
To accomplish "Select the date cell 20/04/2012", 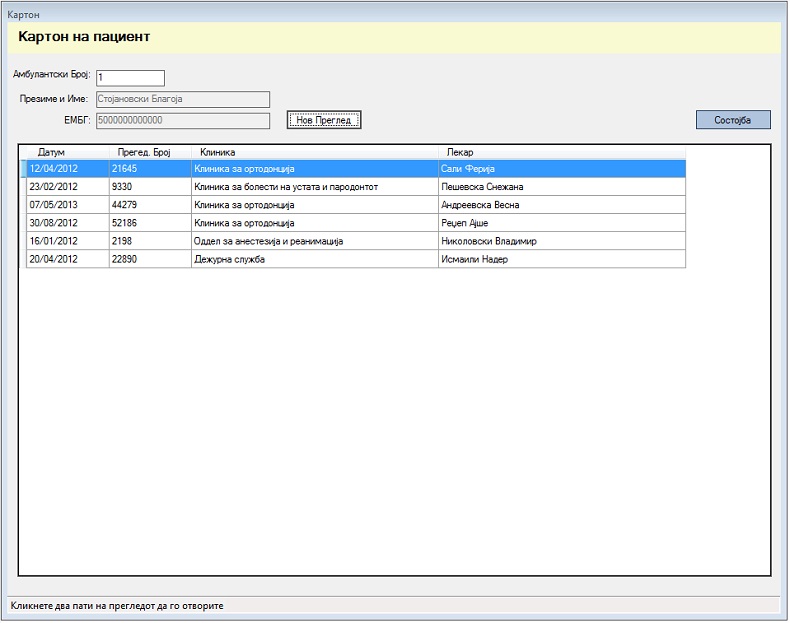I will coord(68,259).
